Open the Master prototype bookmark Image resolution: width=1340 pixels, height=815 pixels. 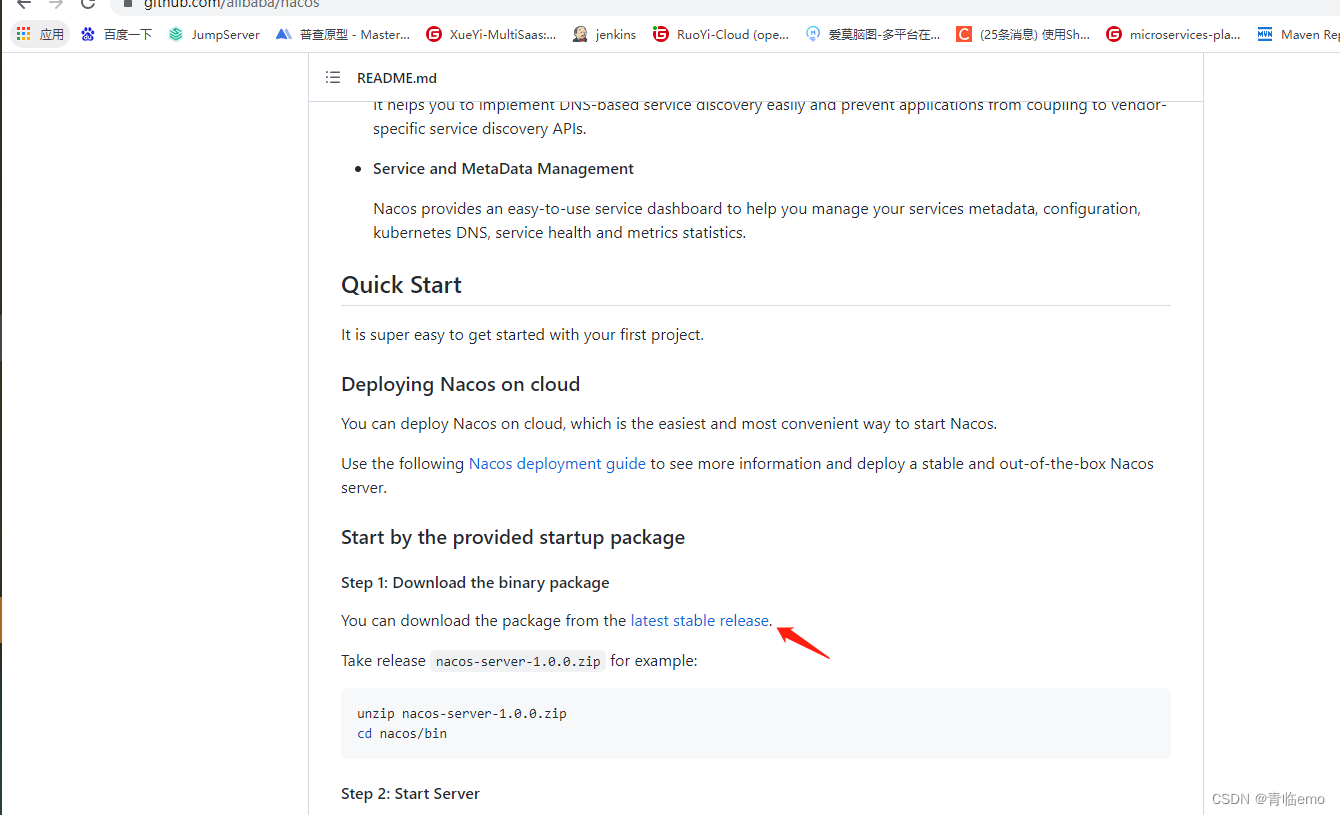click(343, 34)
